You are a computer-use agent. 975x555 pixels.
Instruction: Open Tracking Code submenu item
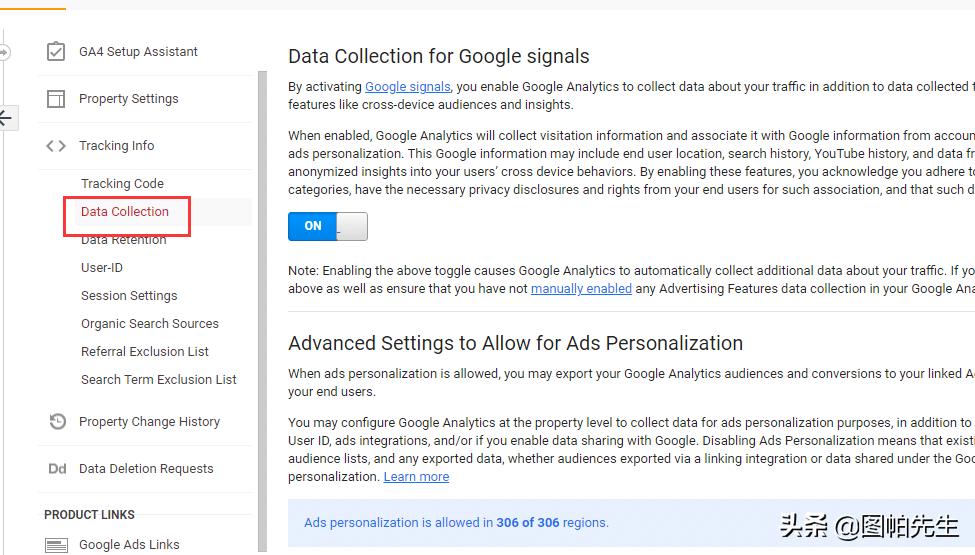point(122,184)
